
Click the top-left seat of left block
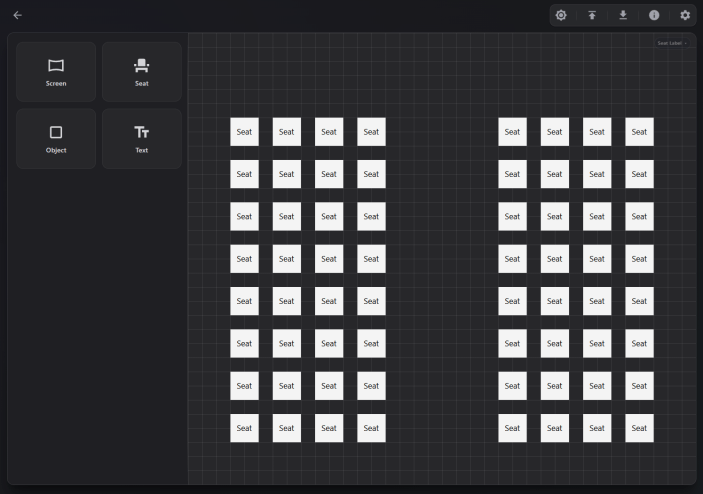[244, 131]
